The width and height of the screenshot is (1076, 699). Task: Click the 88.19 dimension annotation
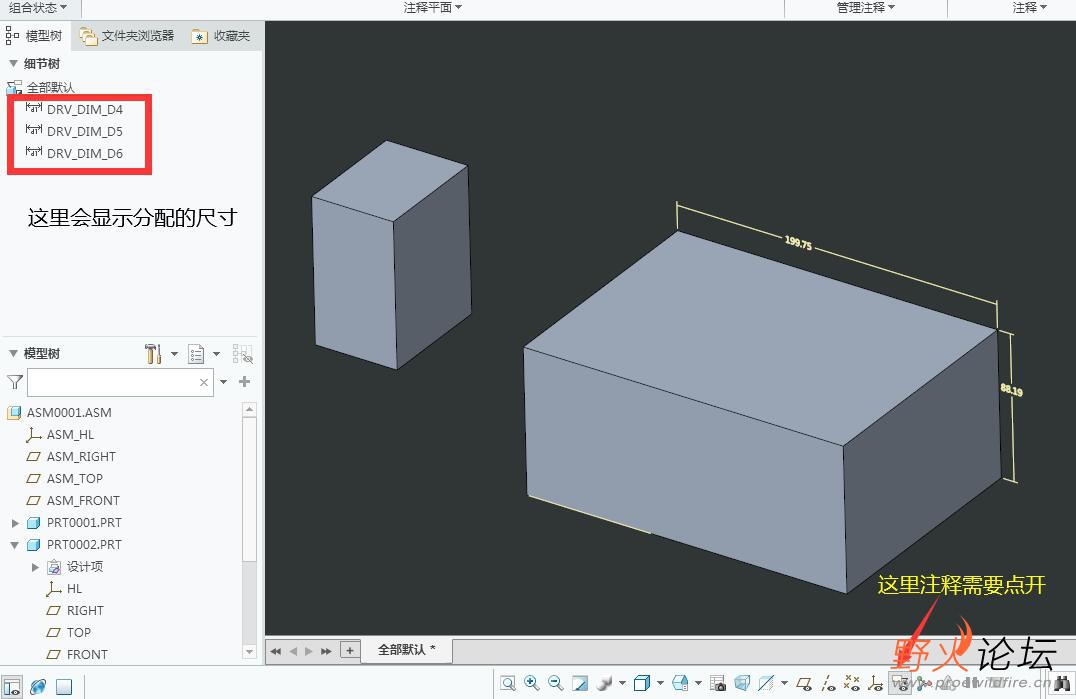tap(1011, 390)
